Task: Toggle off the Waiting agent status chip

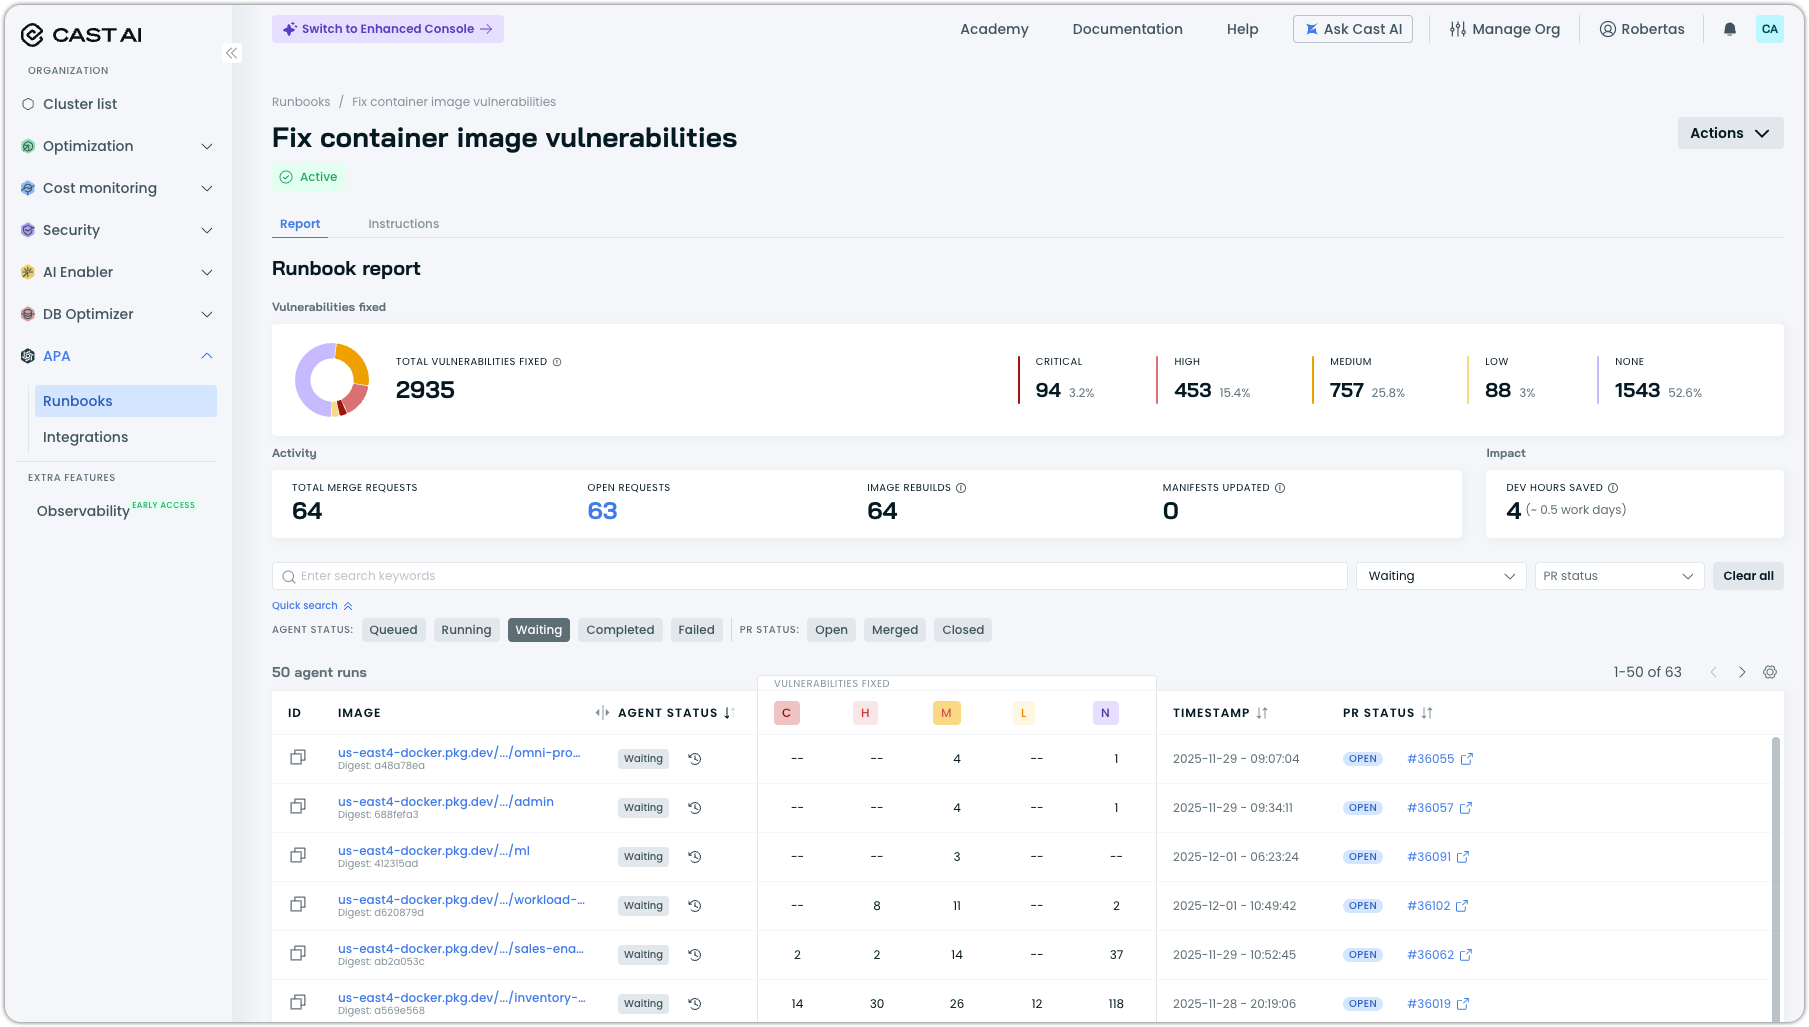Action: 539,630
